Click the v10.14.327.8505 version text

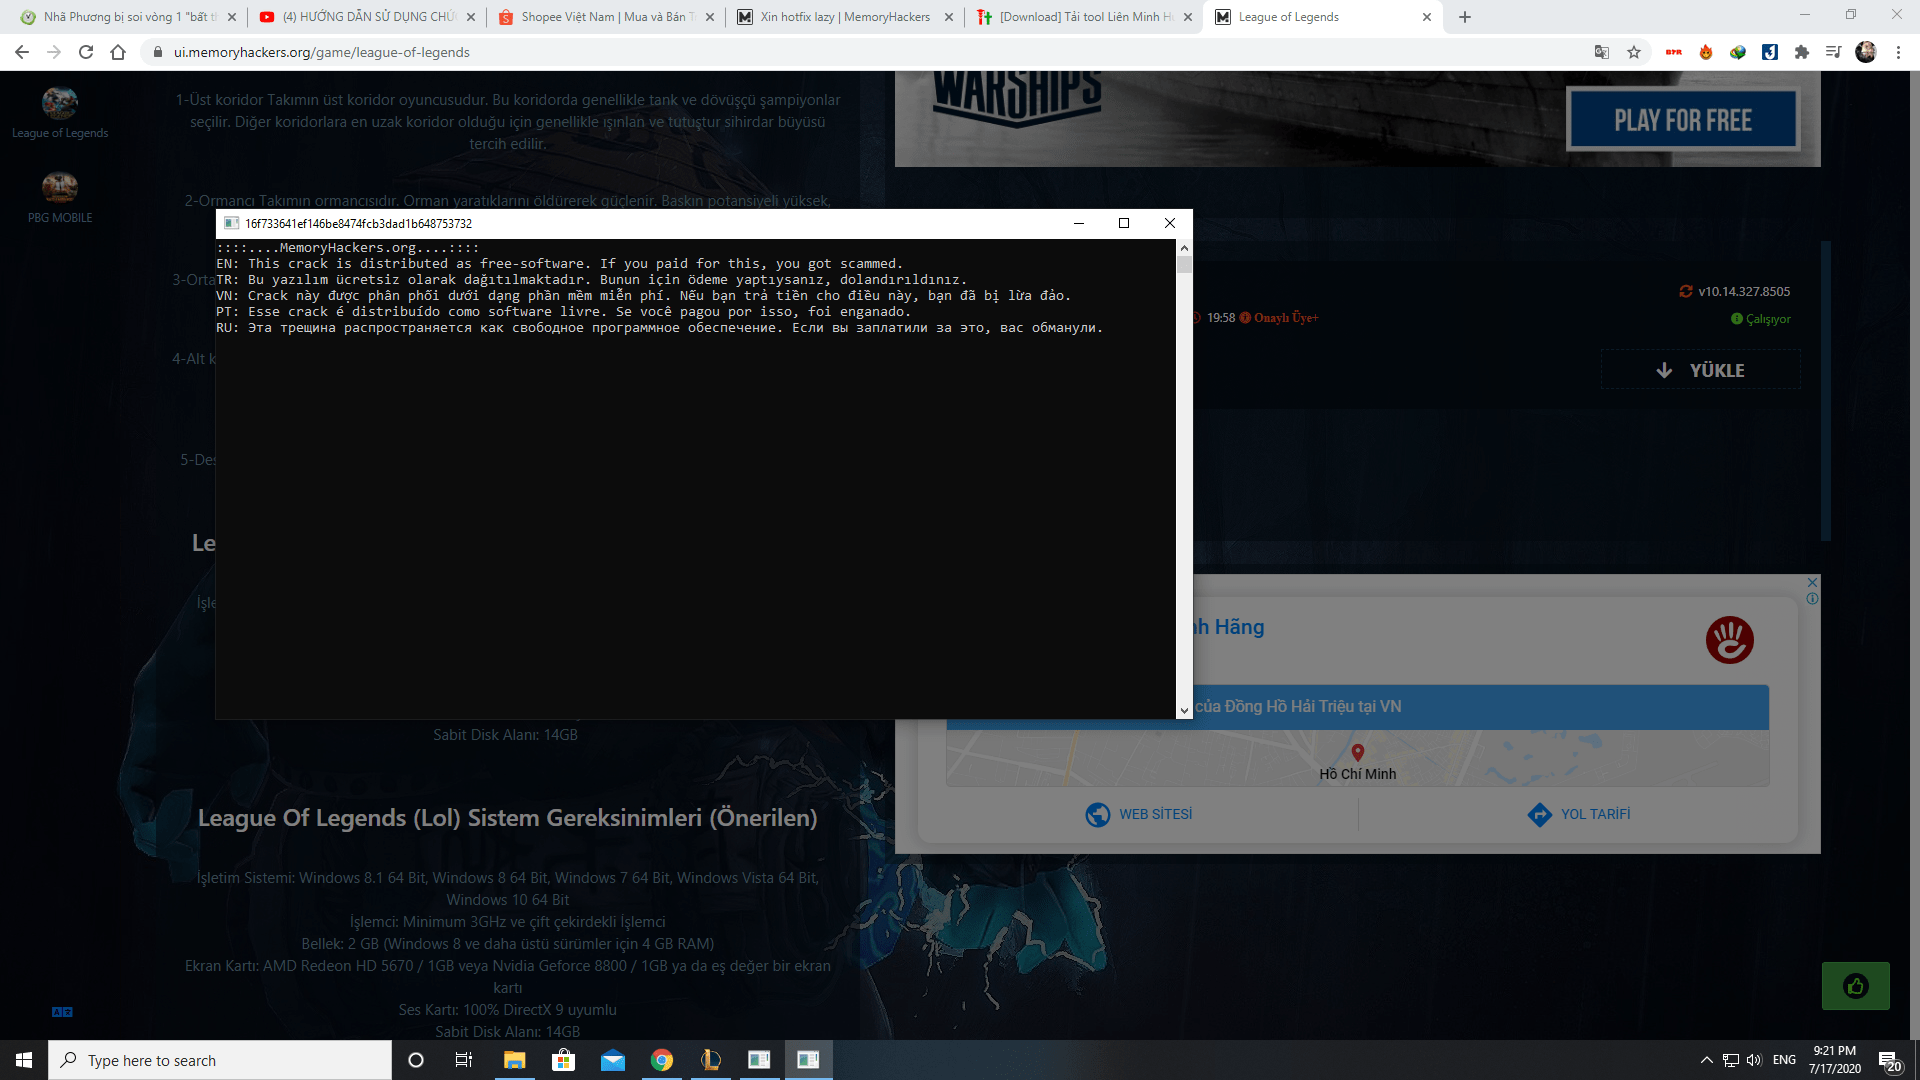tap(1744, 291)
